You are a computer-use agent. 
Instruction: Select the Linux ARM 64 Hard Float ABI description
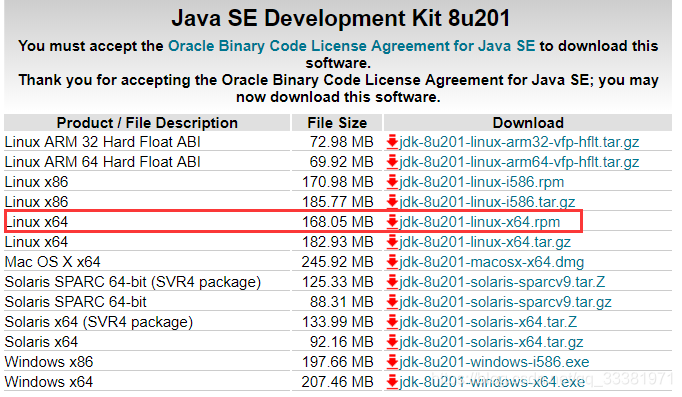(x=103, y=162)
